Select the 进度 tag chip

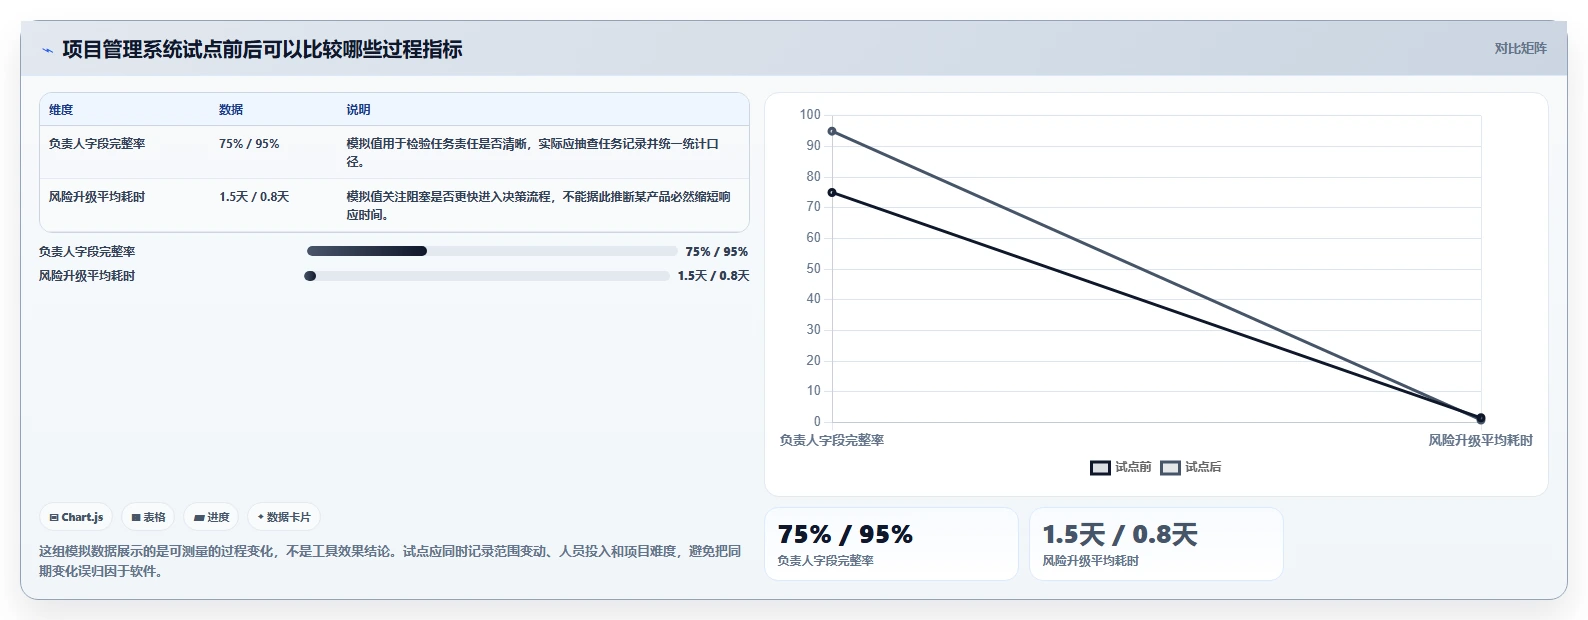[x=211, y=517]
